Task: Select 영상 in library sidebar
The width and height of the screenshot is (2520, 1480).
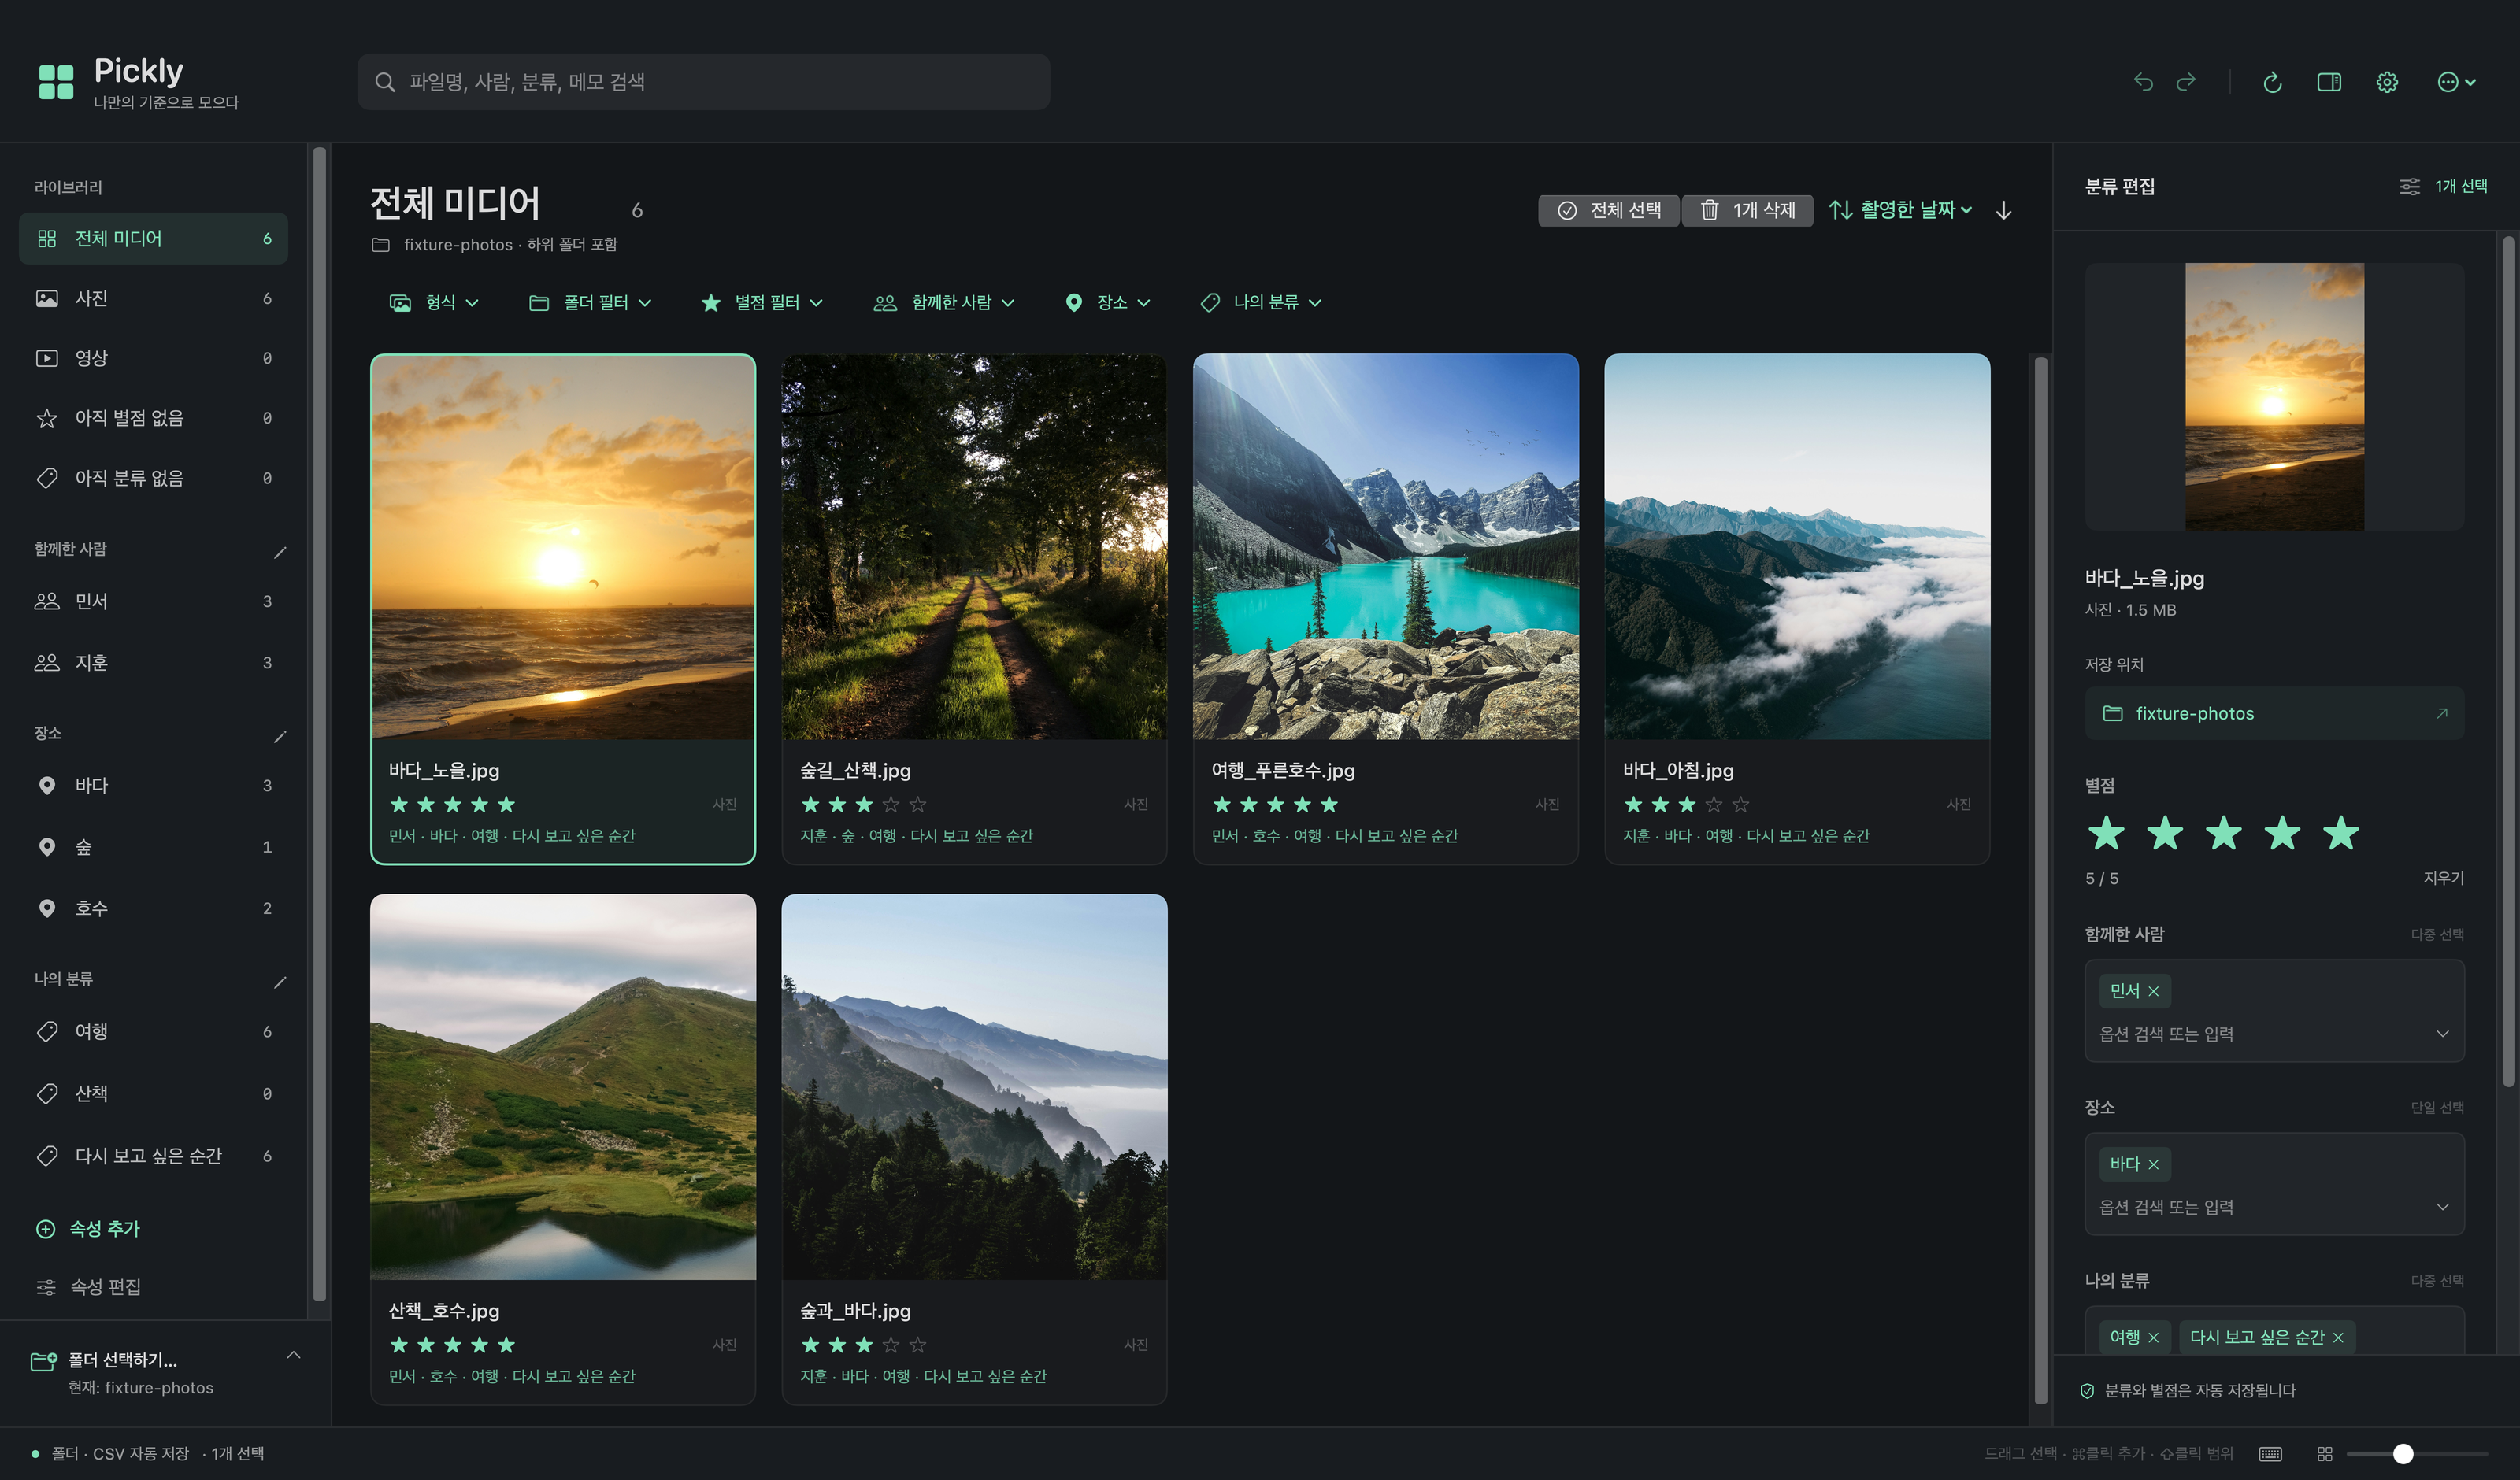Action: 153,358
